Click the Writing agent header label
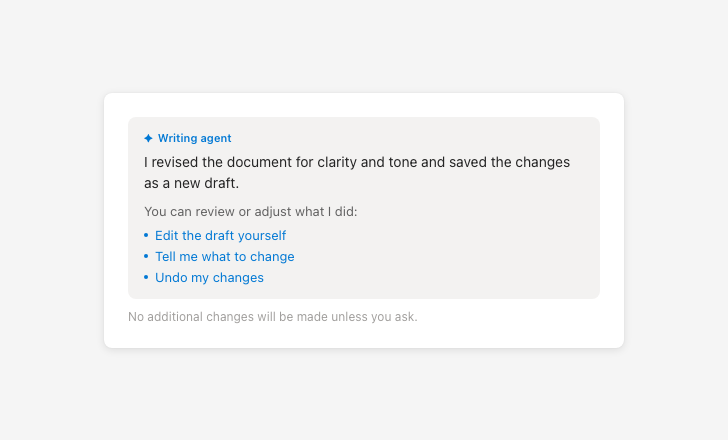Screen dimensions: 728x440 (194, 139)
